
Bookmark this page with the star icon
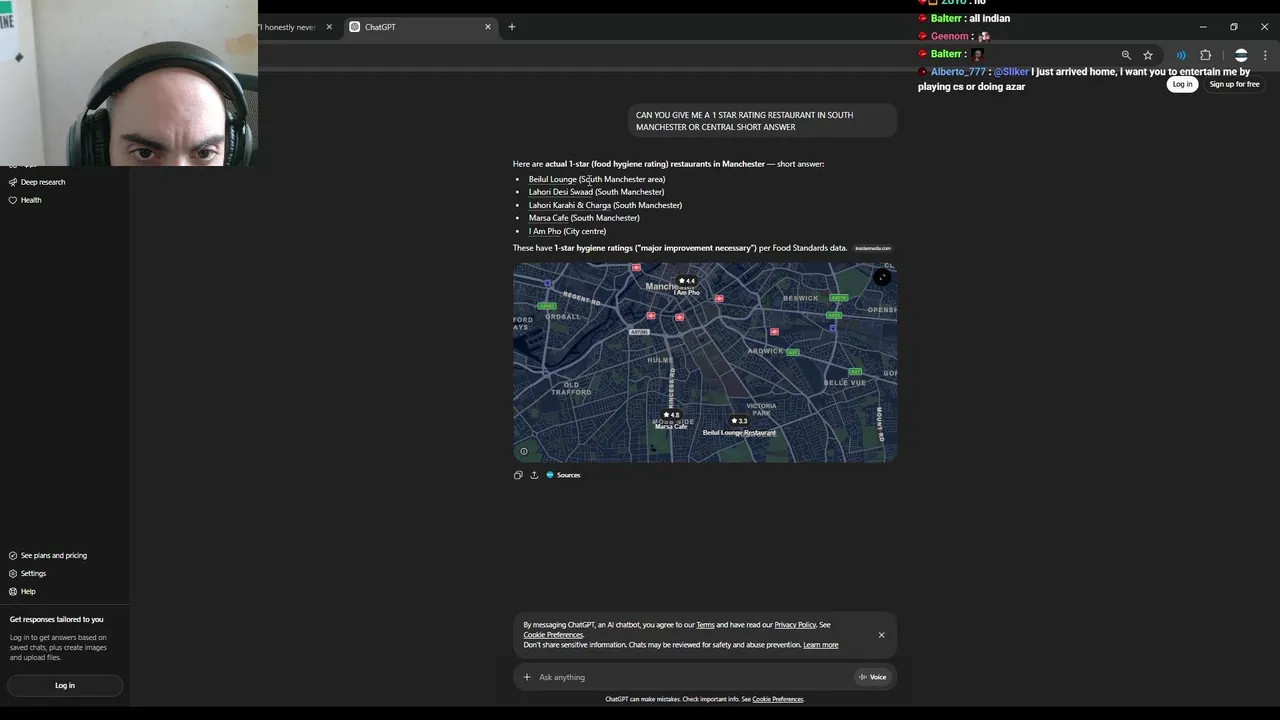tap(1148, 55)
